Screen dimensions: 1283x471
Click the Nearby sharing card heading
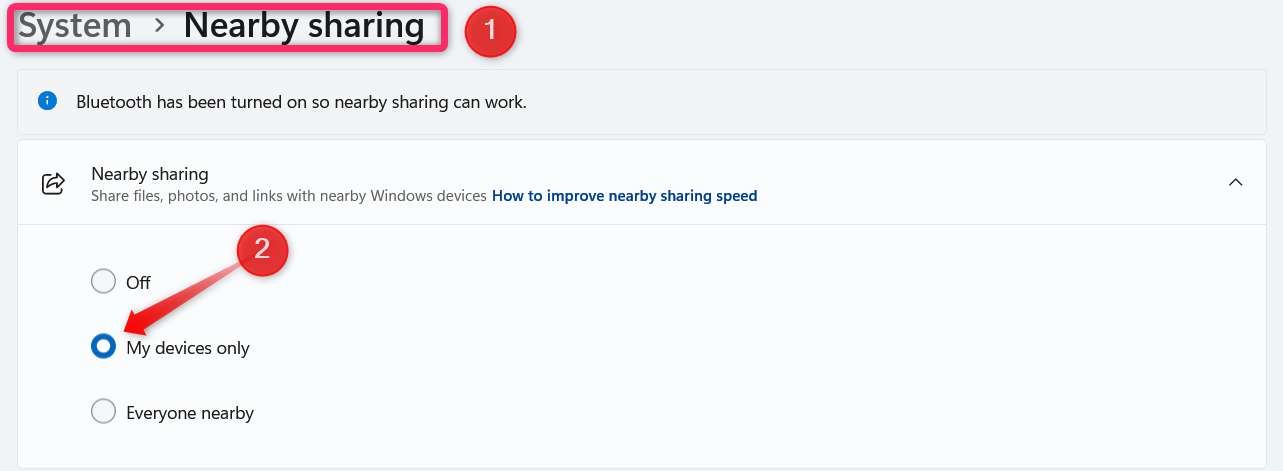(150, 174)
